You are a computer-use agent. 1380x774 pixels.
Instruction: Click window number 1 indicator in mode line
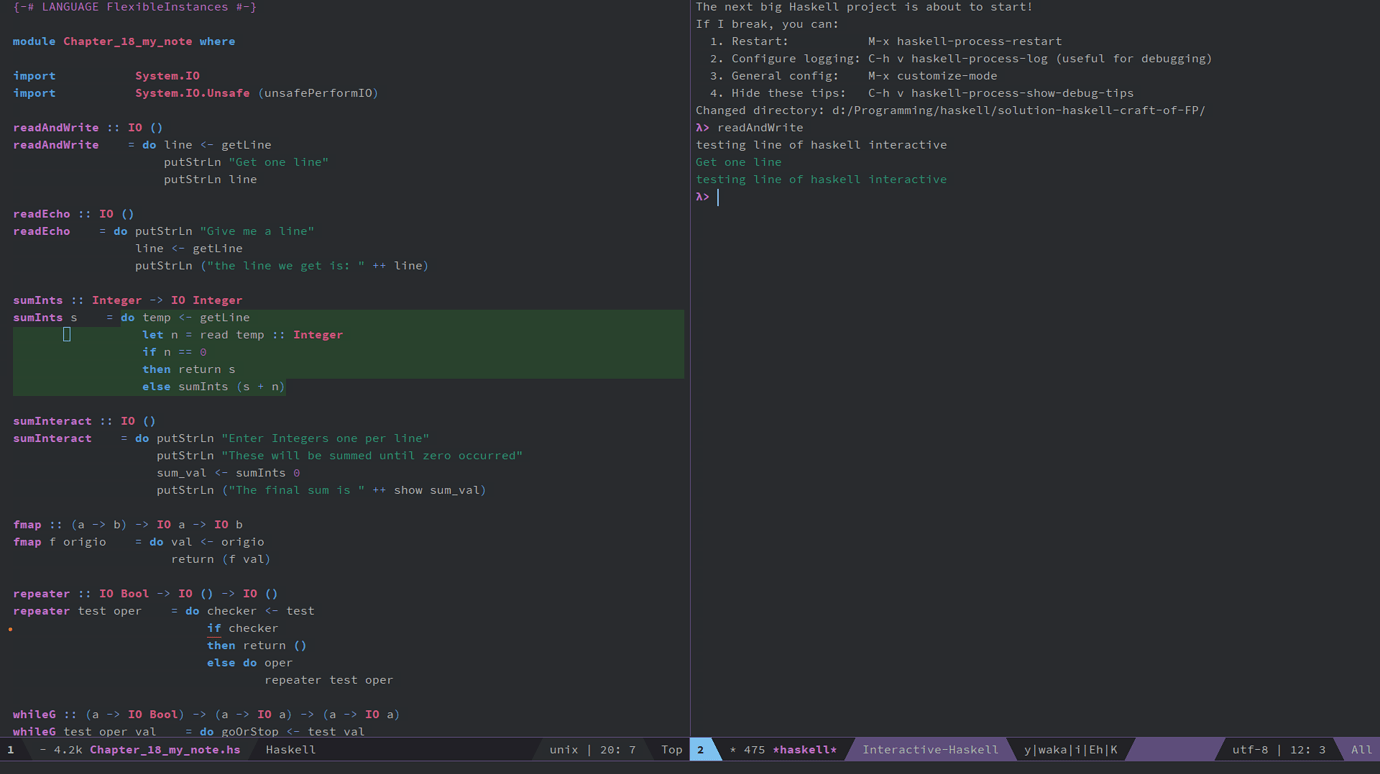(x=11, y=749)
